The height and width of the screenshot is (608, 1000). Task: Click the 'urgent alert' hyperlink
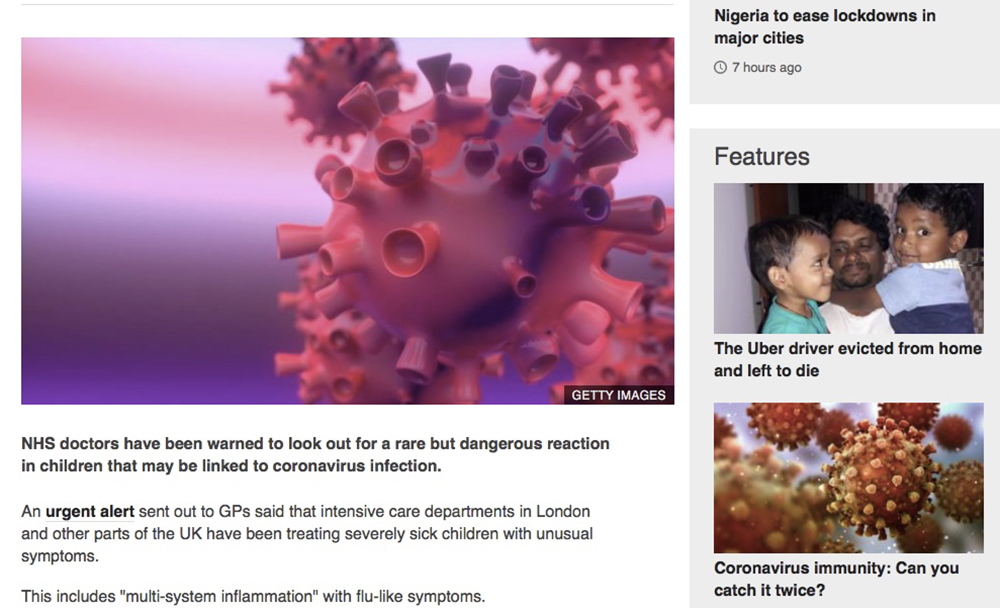(90, 512)
